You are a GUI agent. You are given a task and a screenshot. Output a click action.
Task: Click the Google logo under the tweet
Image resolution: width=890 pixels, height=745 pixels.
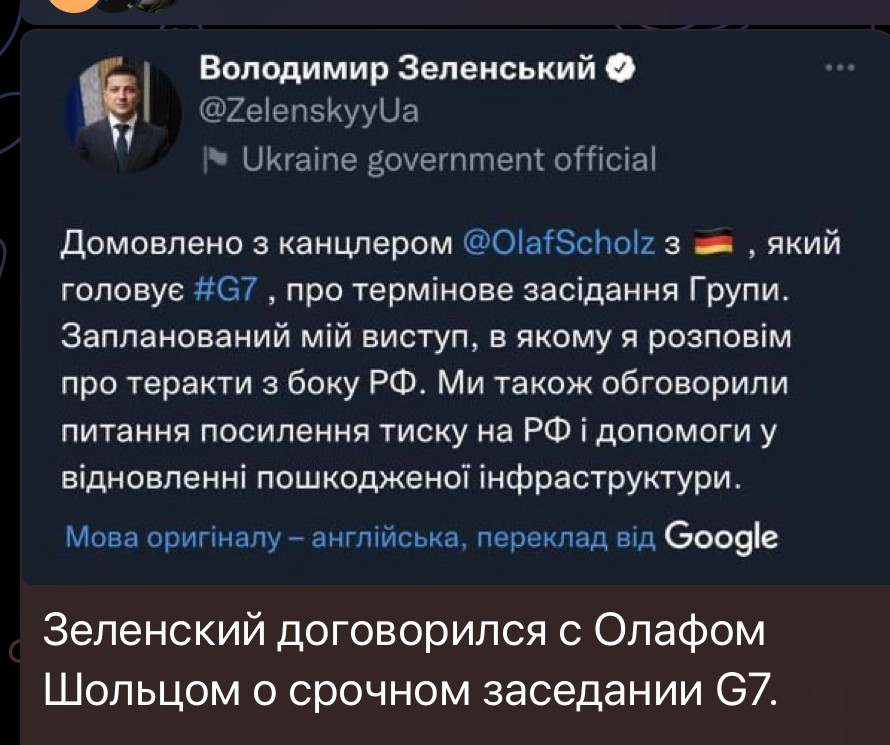click(x=720, y=537)
